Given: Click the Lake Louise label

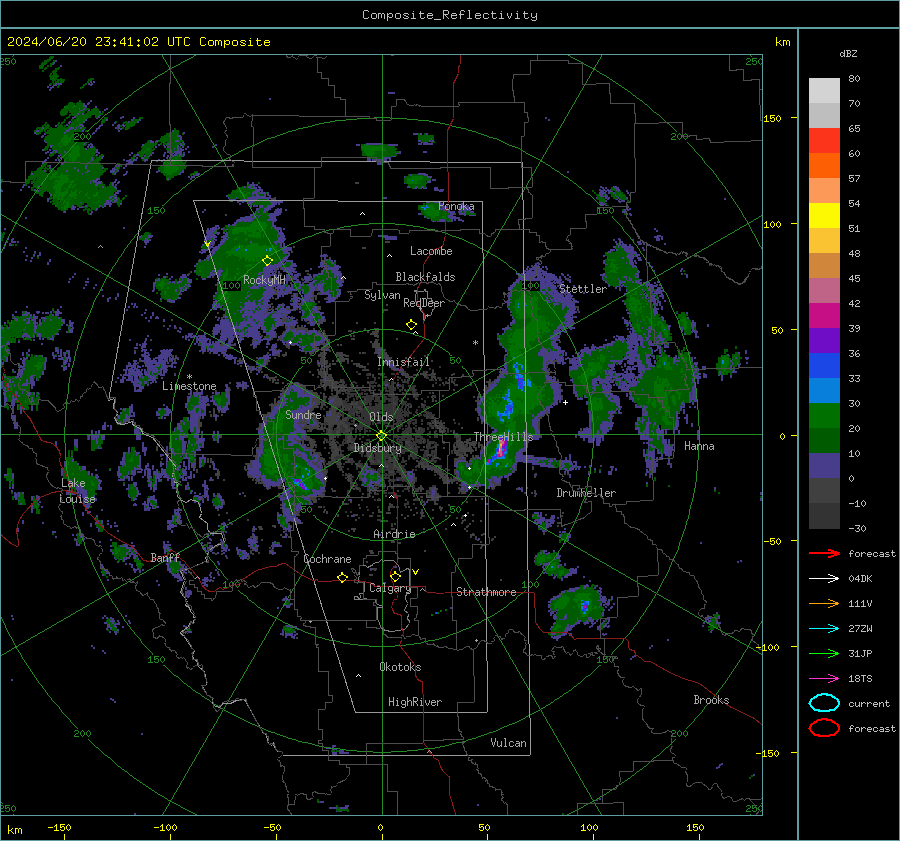Looking at the screenshot, I should (x=78, y=491).
